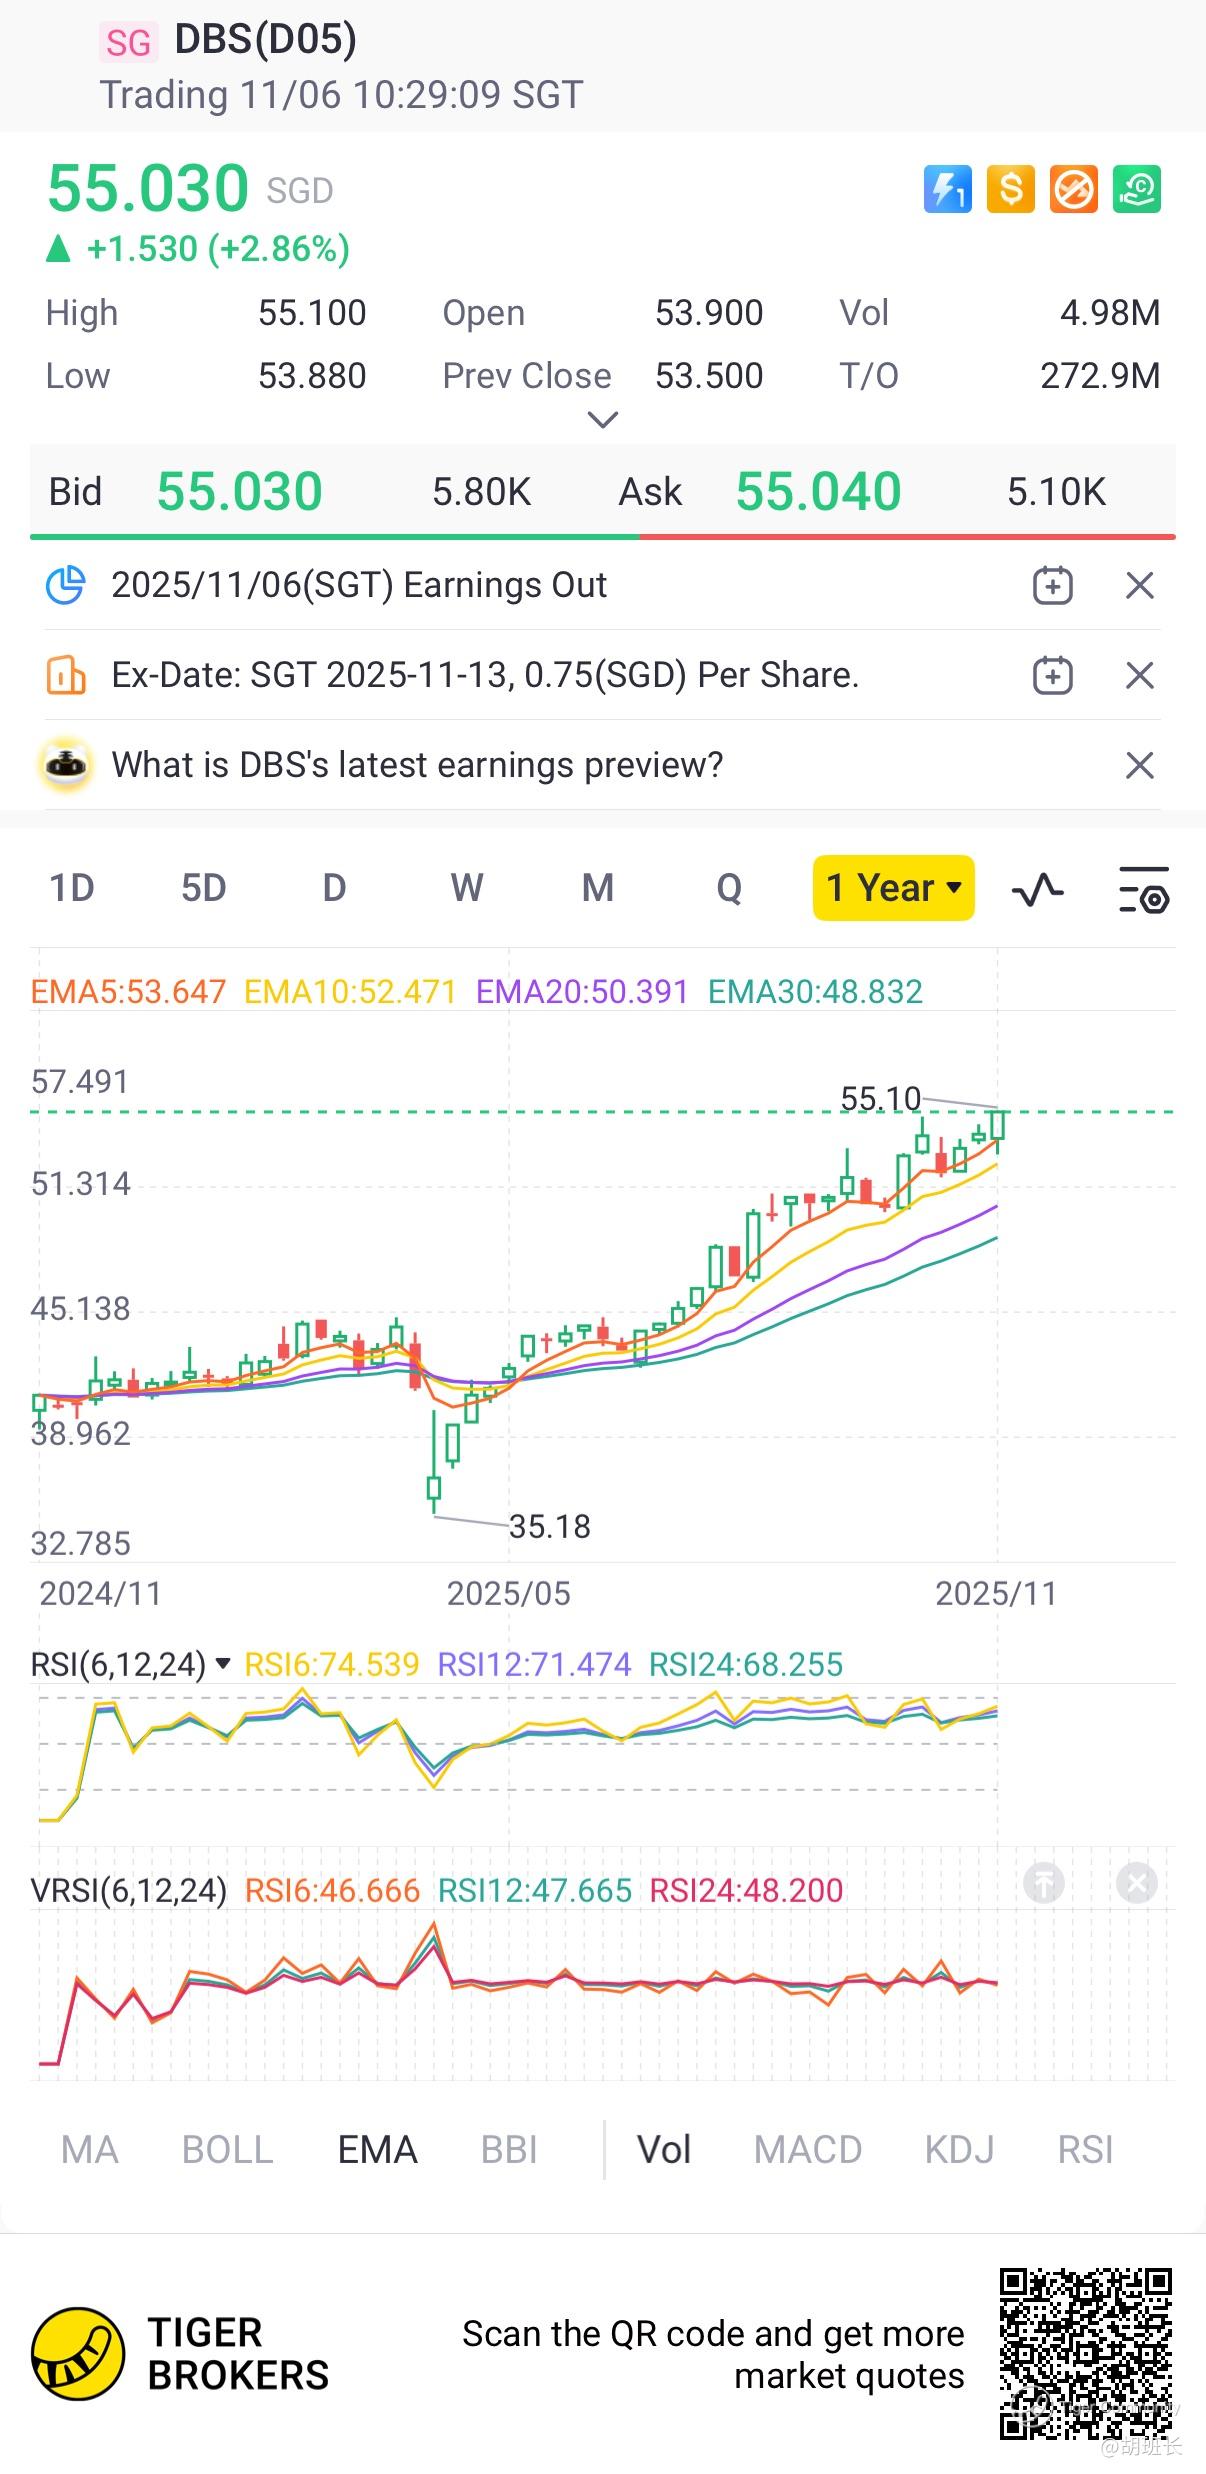Screen dimensions: 1206x2474
Task: Enable the BBI overlay indicator
Action: point(509,2150)
